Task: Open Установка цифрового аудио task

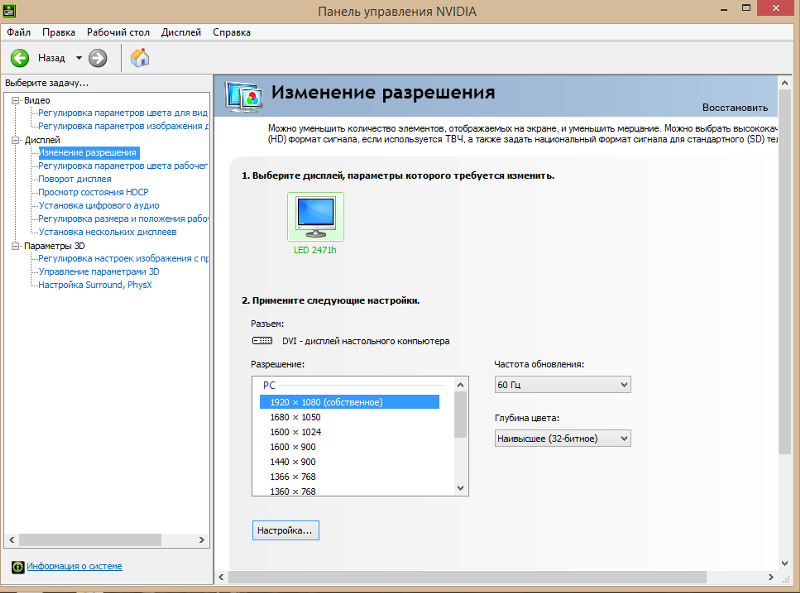Action: pyautogui.click(x=99, y=206)
